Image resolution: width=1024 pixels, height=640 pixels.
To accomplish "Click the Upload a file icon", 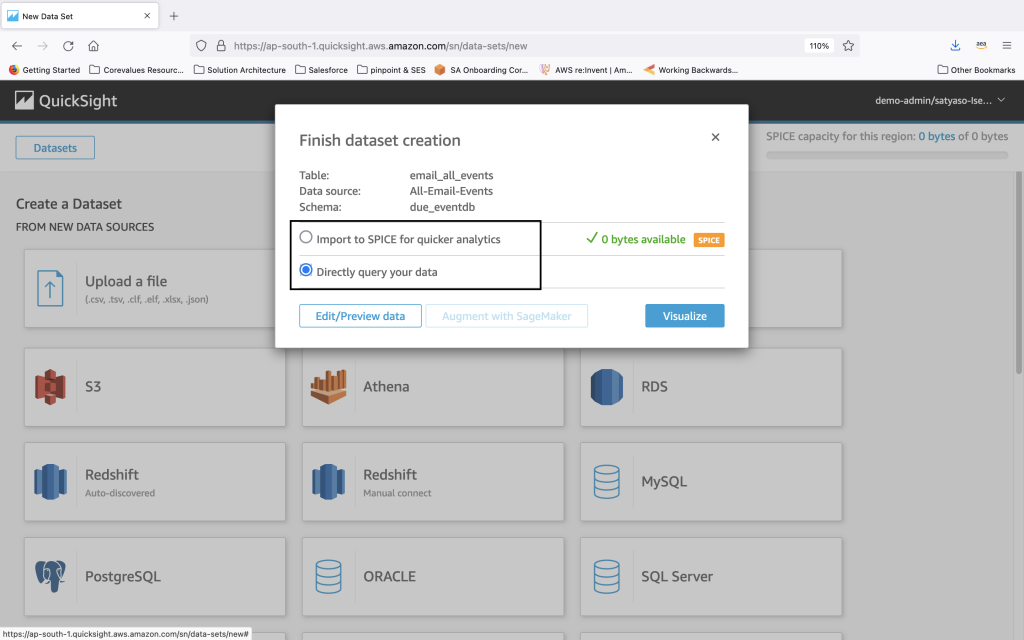I will pos(50,288).
